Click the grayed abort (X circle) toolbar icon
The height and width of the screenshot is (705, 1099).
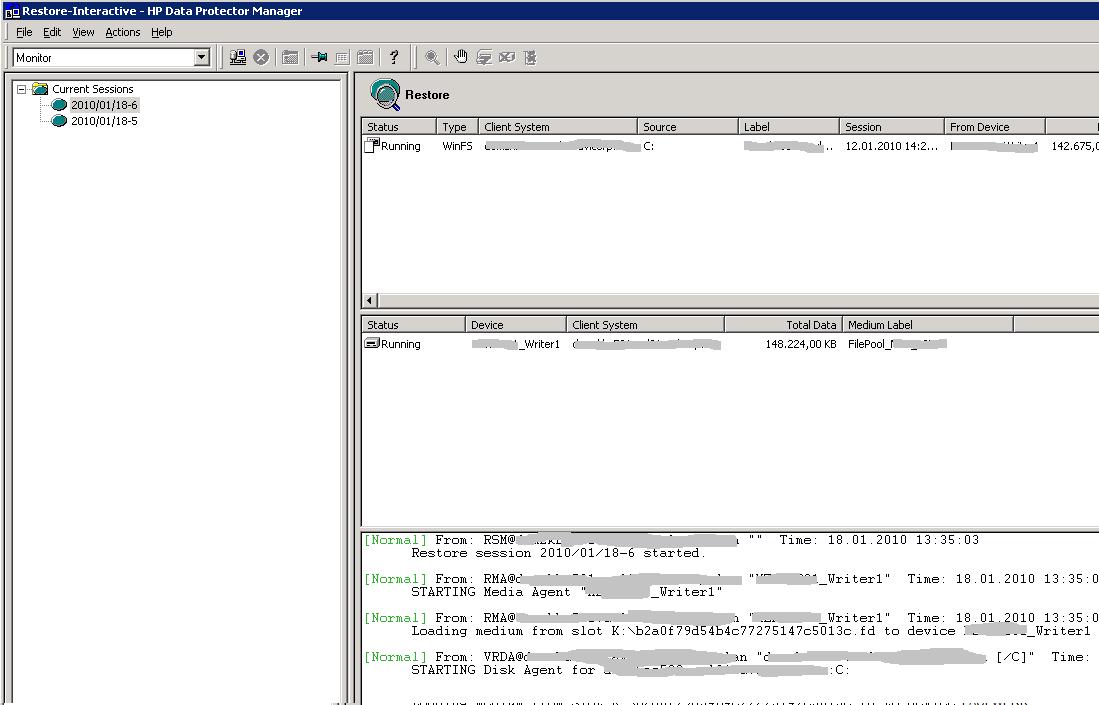point(261,57)
